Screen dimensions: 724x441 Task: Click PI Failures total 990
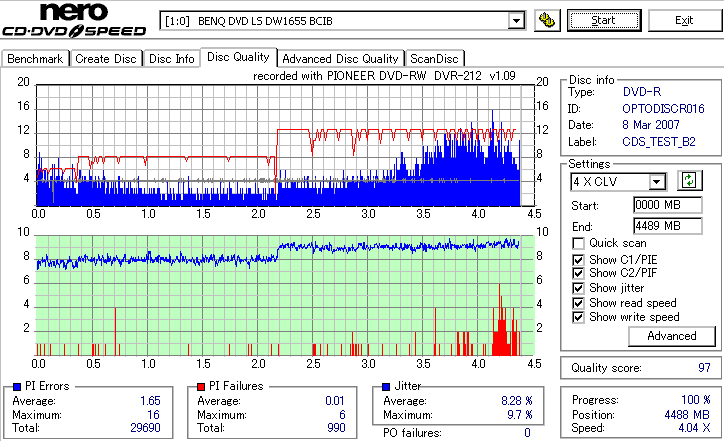(x=336, y=428)
